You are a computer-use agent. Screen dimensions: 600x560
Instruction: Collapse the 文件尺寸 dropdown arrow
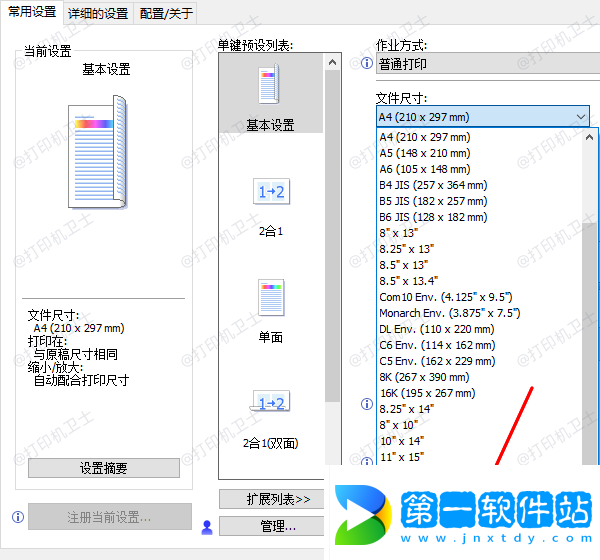tap(581, 116)
